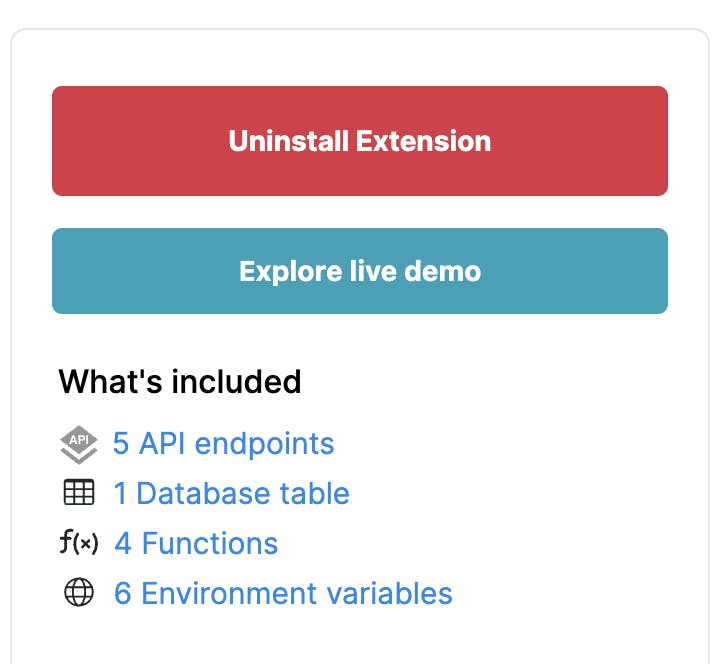Select the What's included heading
The image size is (722, 664).
coord(180,381)
